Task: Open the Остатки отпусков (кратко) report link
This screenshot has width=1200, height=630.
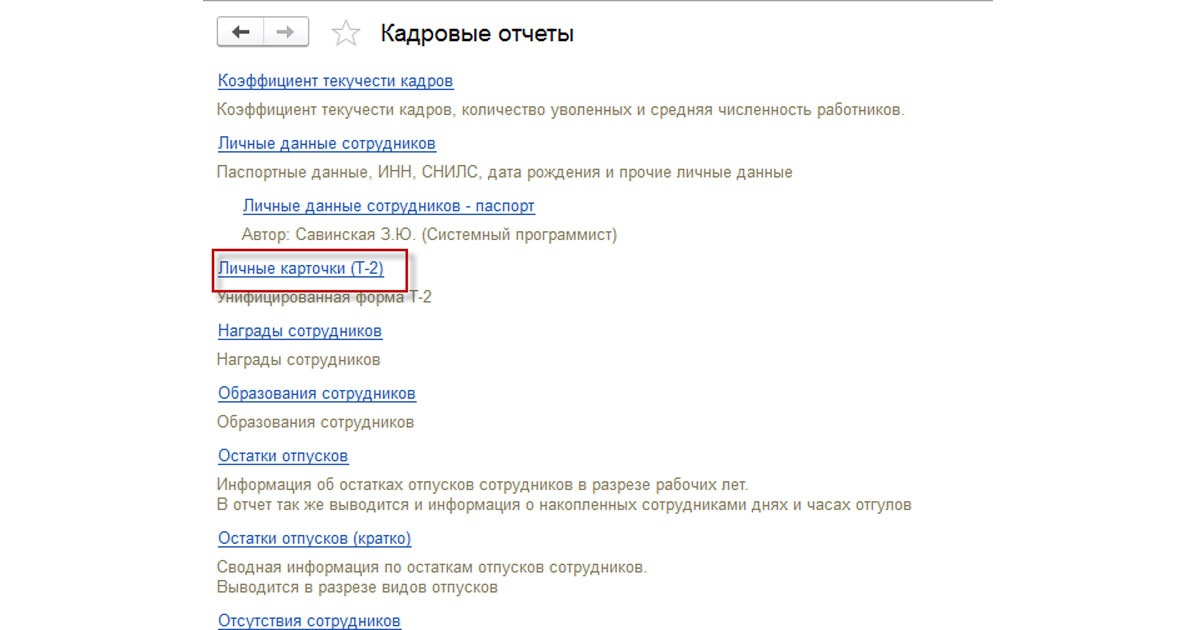Action: 314,538
